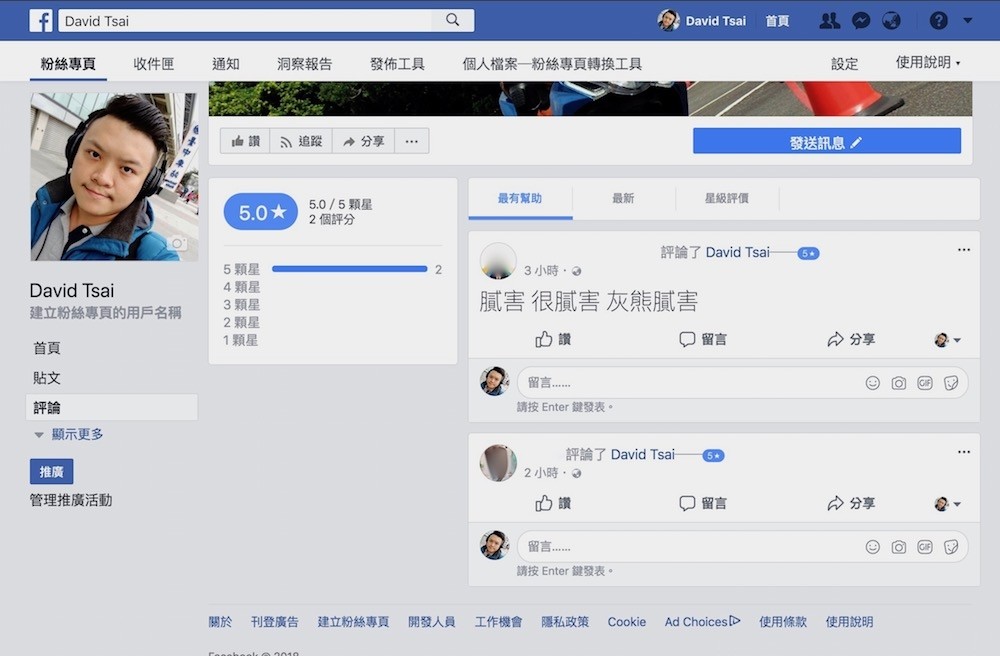Click the search magnifier icon
This screenshot has height=656, width=1000.
pos(453,20)
